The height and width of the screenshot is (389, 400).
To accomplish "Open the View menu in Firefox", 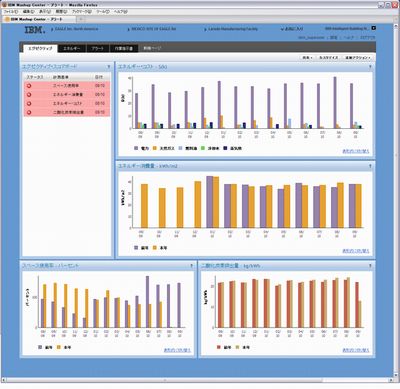I will click(45, 11).
